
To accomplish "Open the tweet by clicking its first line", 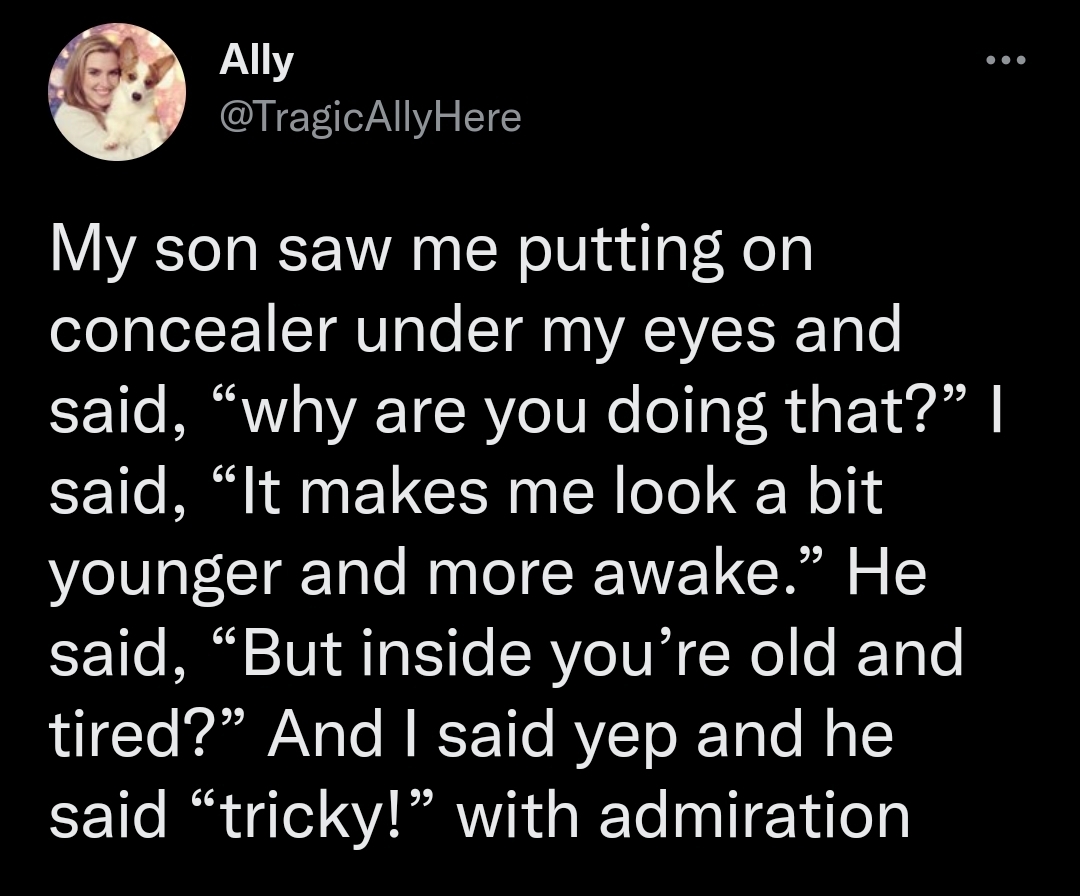I will coord(431,253).
